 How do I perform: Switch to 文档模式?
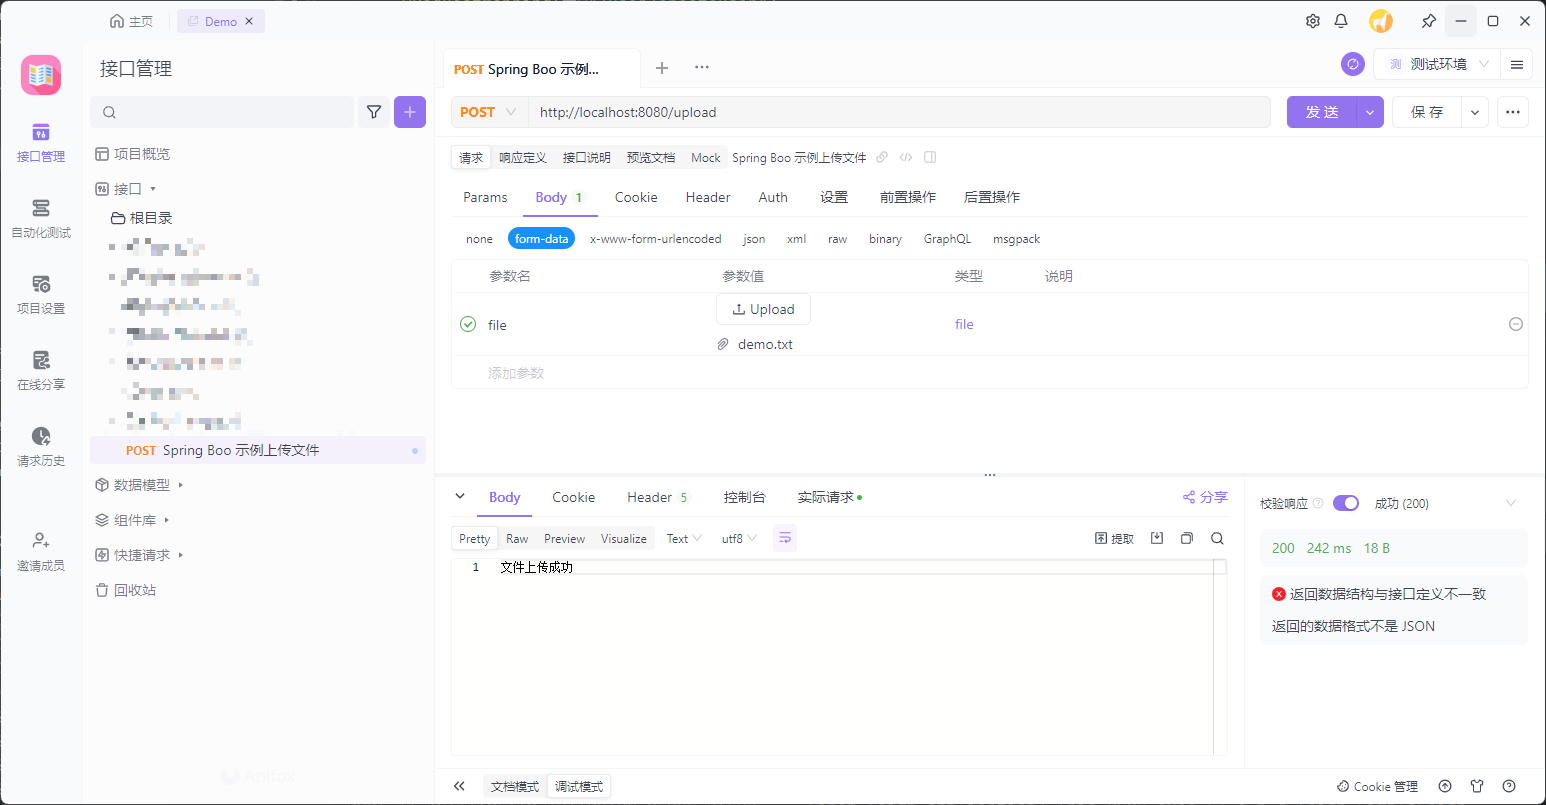coord(515,786)
